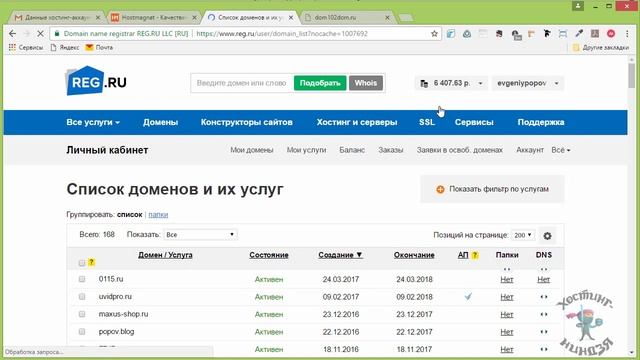Group by папки link

(158, 214)
